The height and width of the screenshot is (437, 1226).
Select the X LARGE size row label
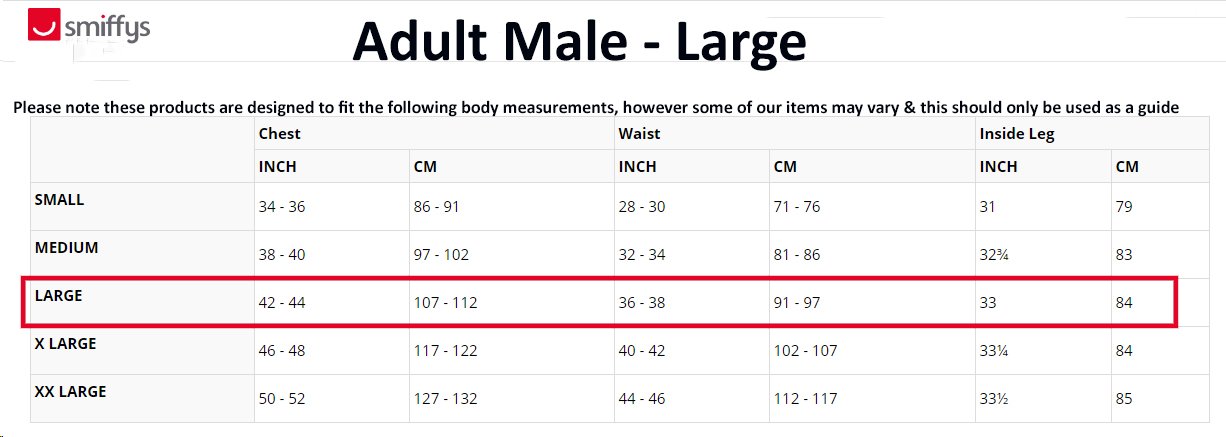pyautogui.click(x=67, y=344)
